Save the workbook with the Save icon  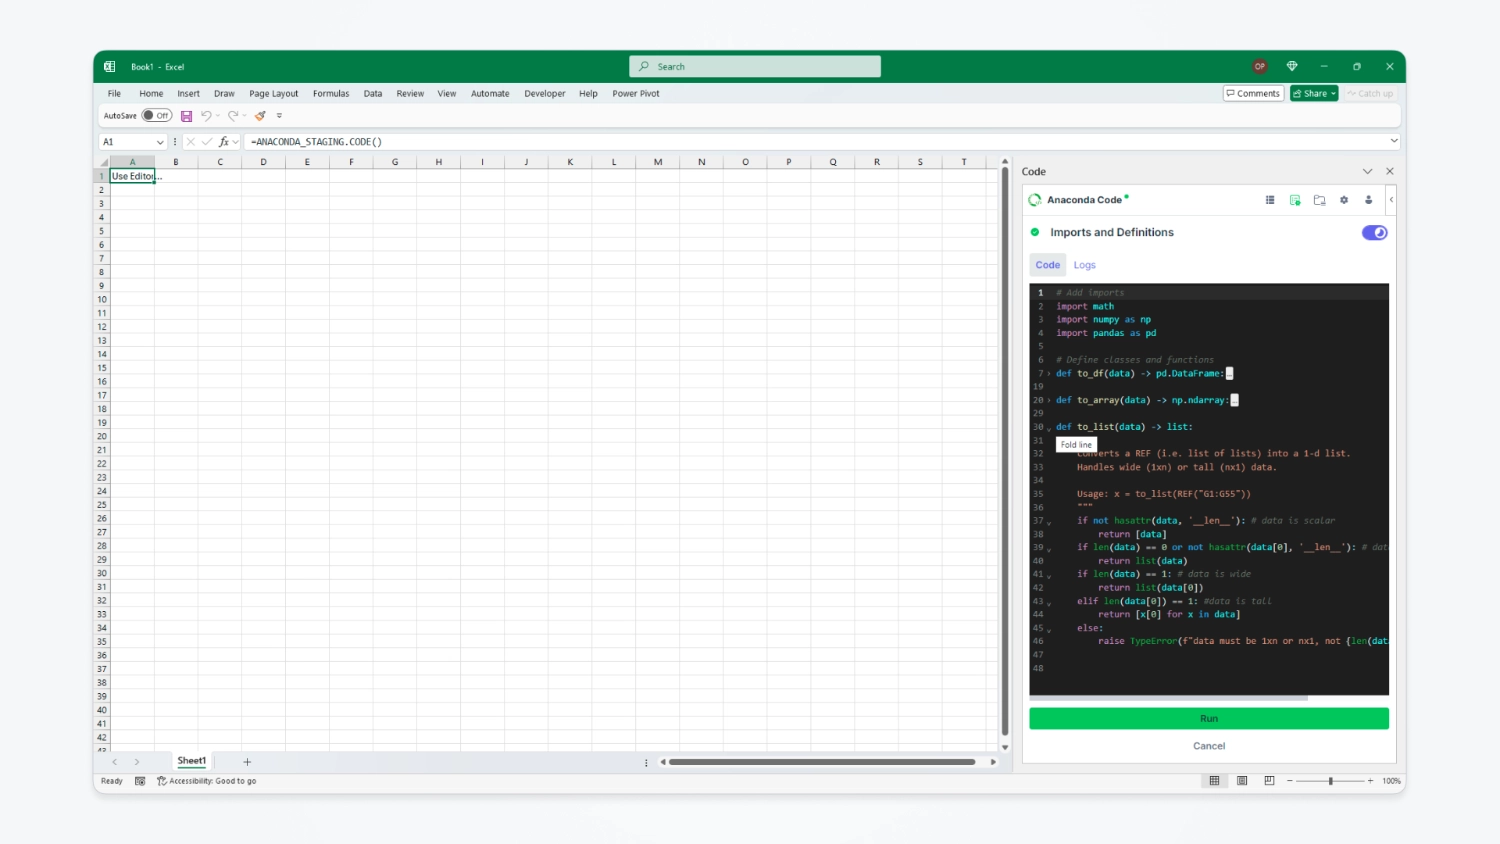[x=186, y=116]
